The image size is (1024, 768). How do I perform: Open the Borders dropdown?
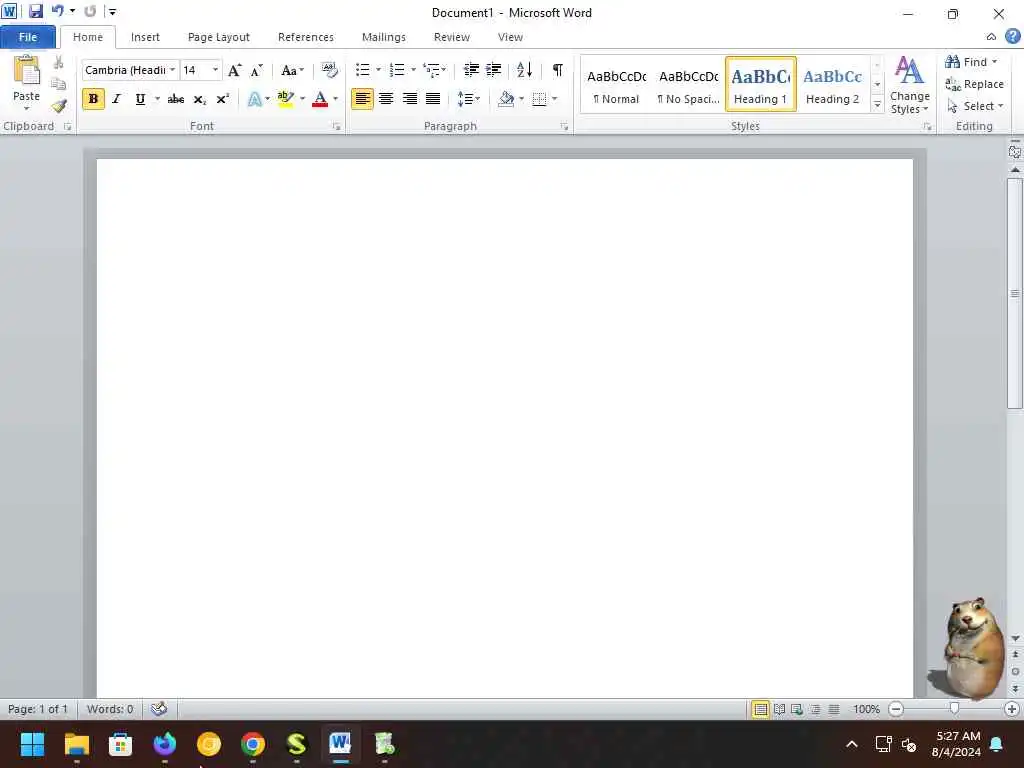[554, 99]
